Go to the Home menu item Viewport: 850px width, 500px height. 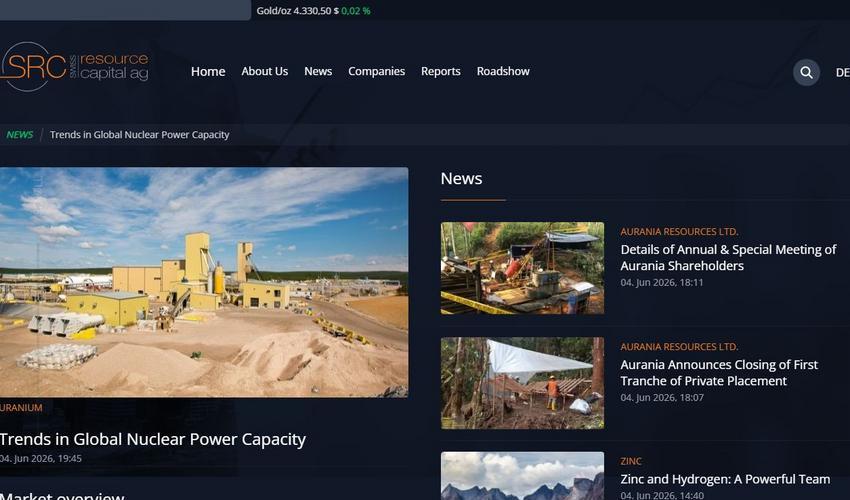tap(208, 72)
